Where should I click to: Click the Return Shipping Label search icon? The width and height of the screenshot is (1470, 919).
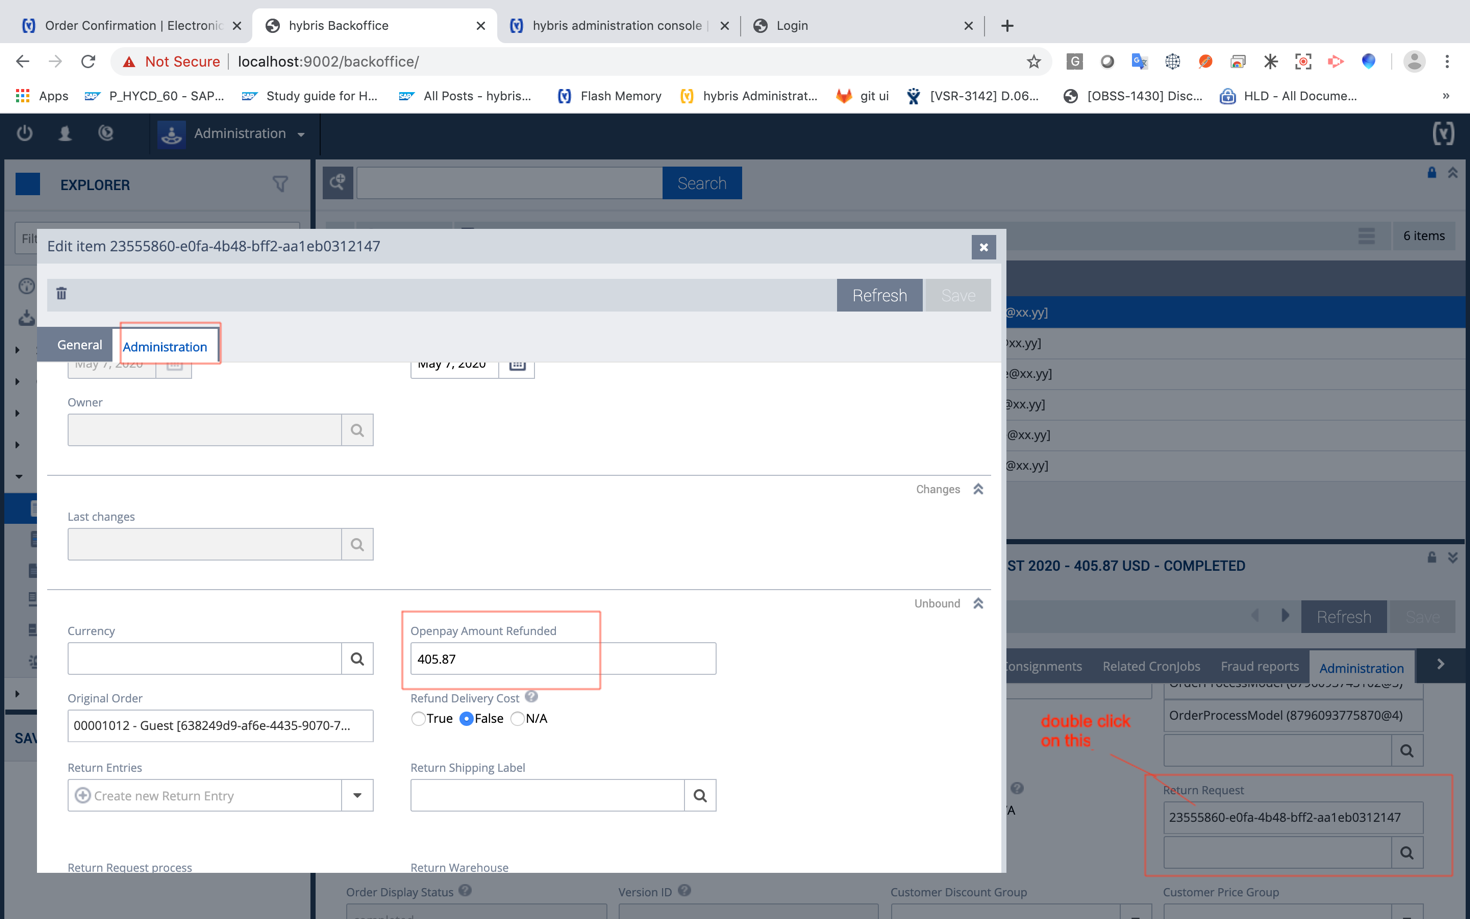[700, 796]
